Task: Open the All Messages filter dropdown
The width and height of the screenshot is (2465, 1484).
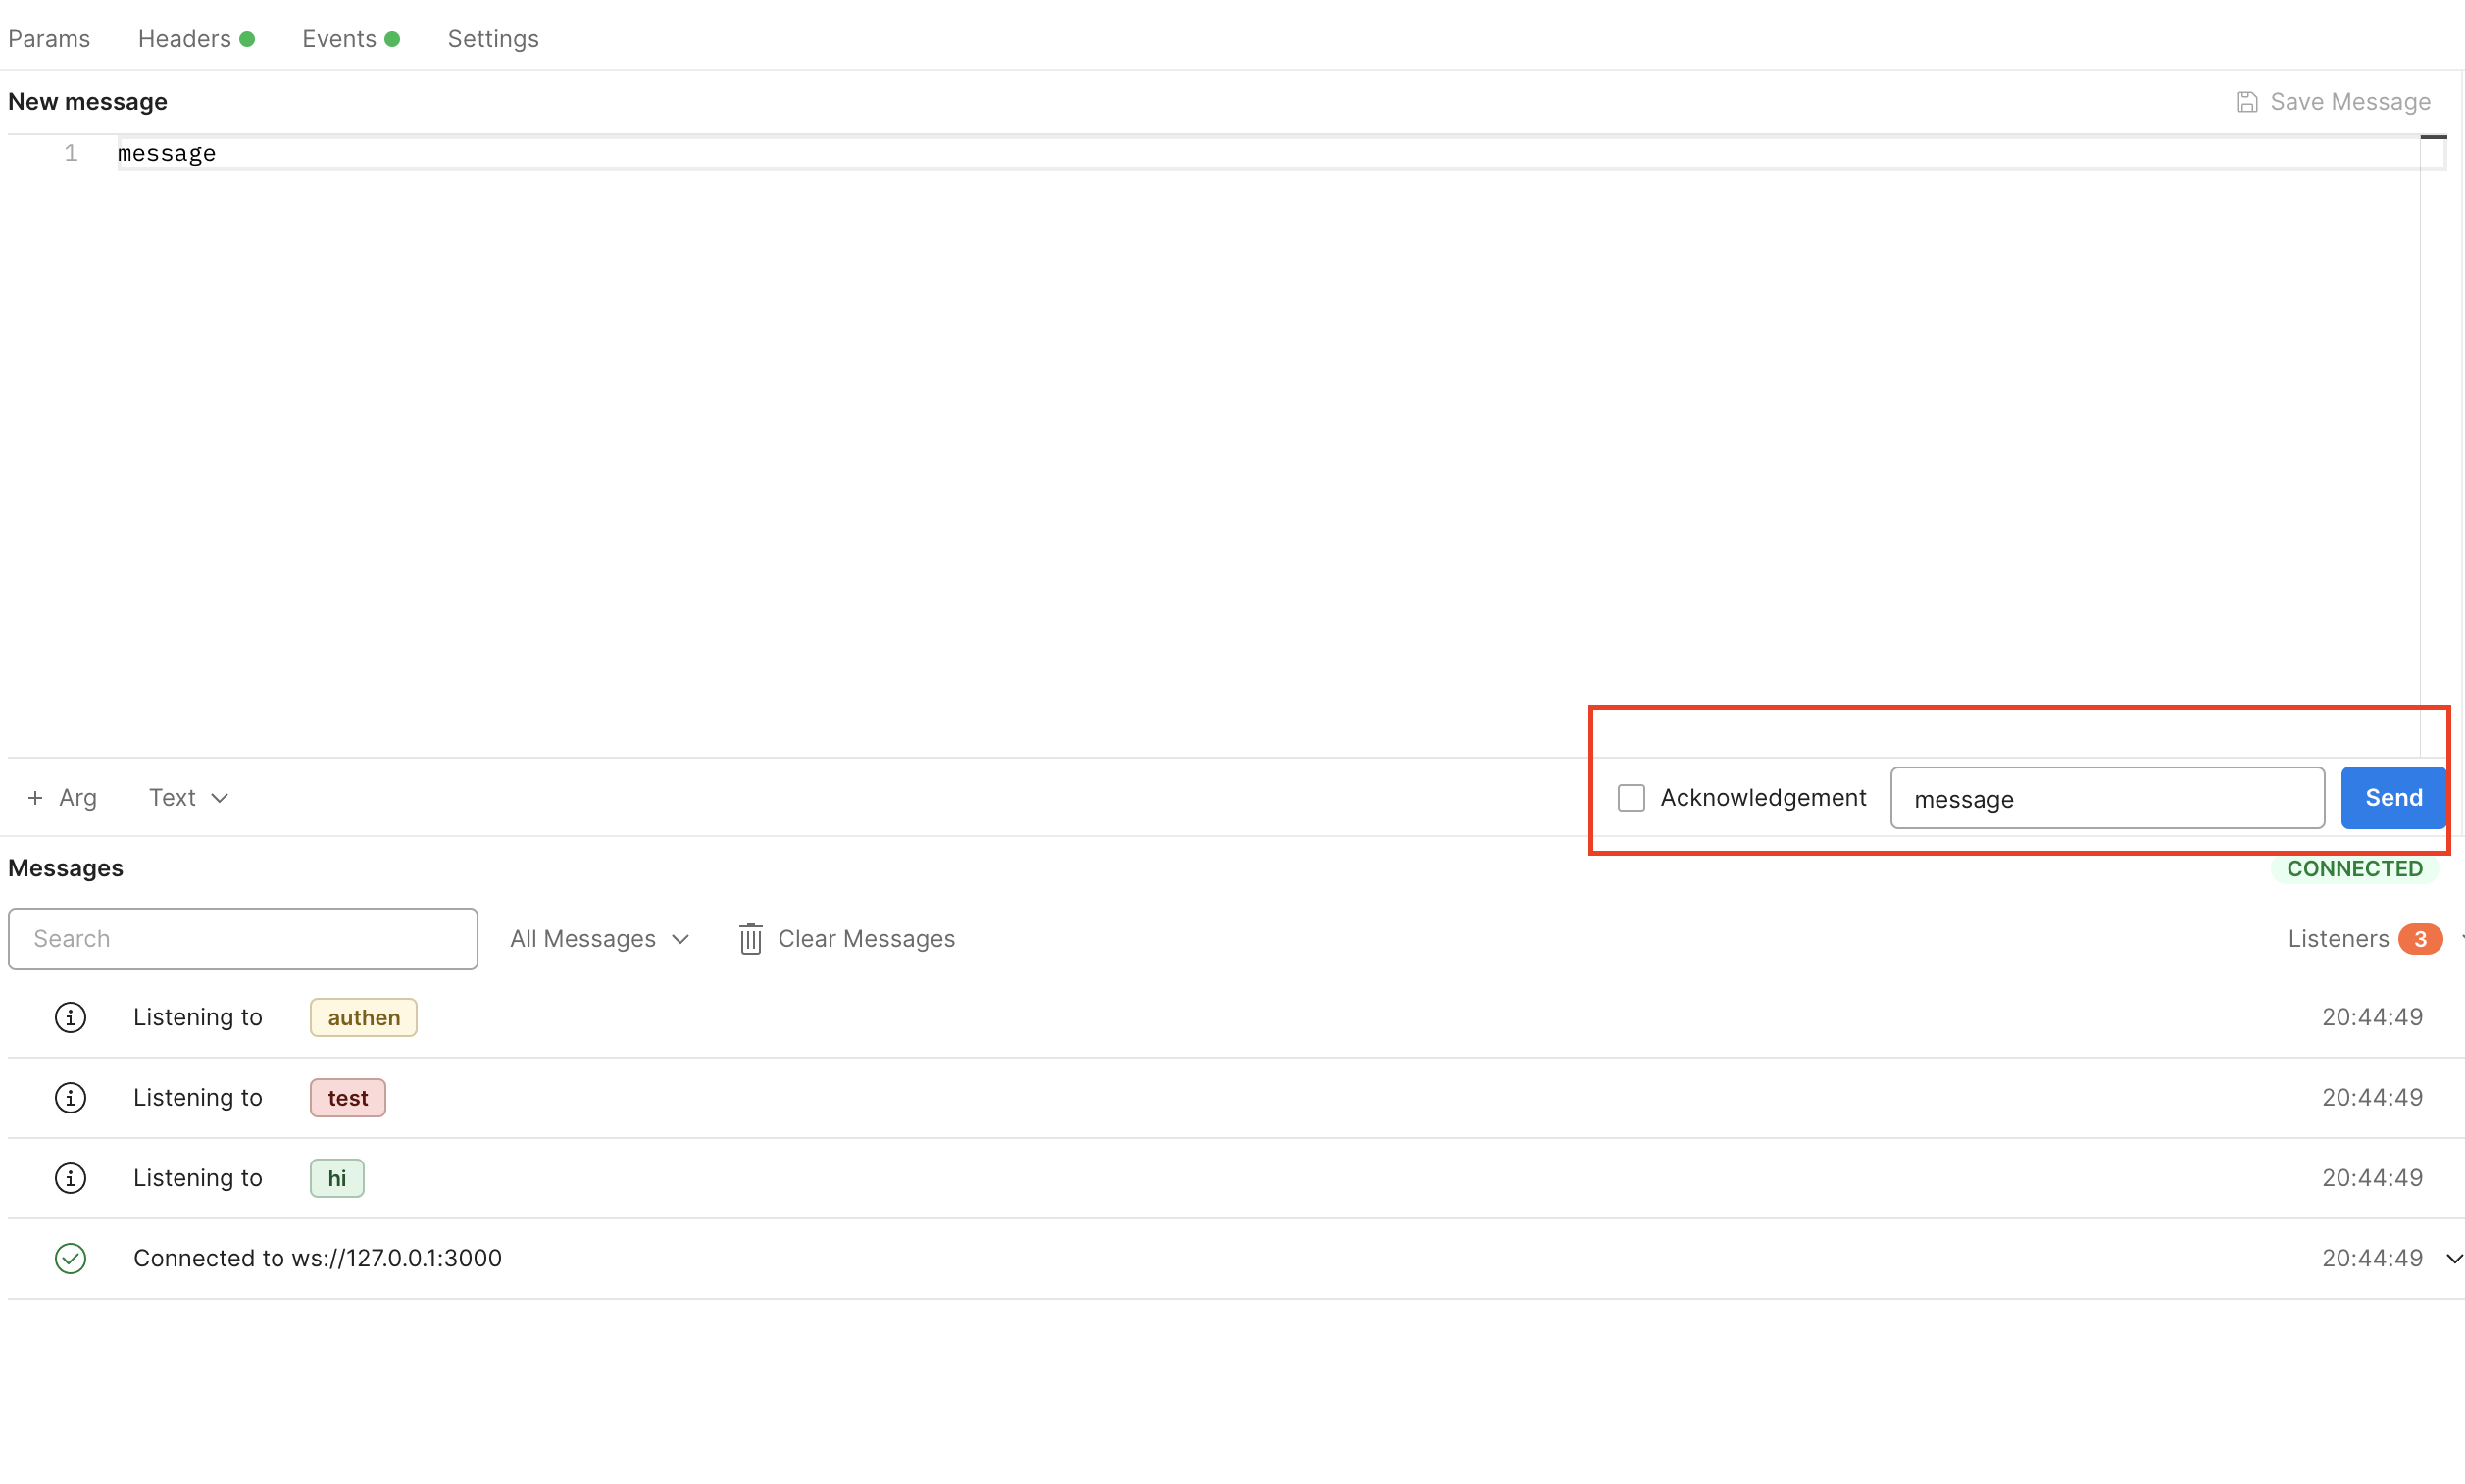Action: tap(599, 939)
